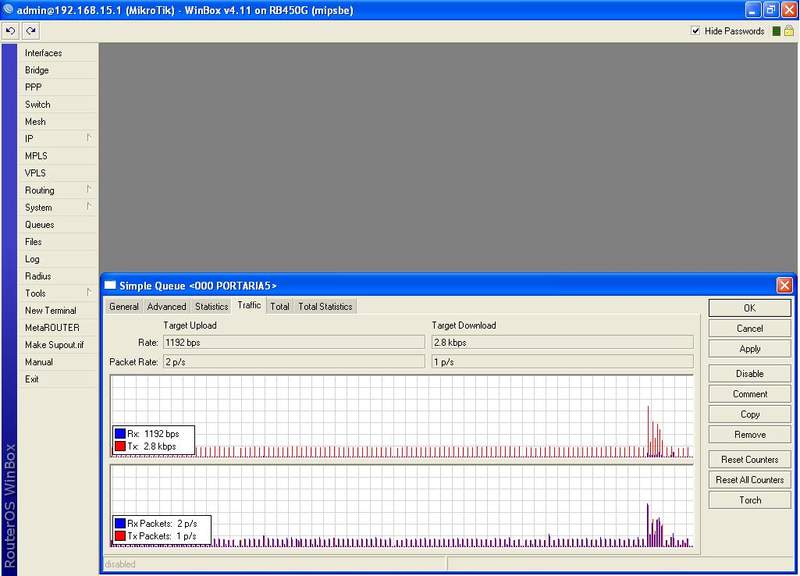
Task: Toggle the Hide Passwords checkbox
Action: 696,31
